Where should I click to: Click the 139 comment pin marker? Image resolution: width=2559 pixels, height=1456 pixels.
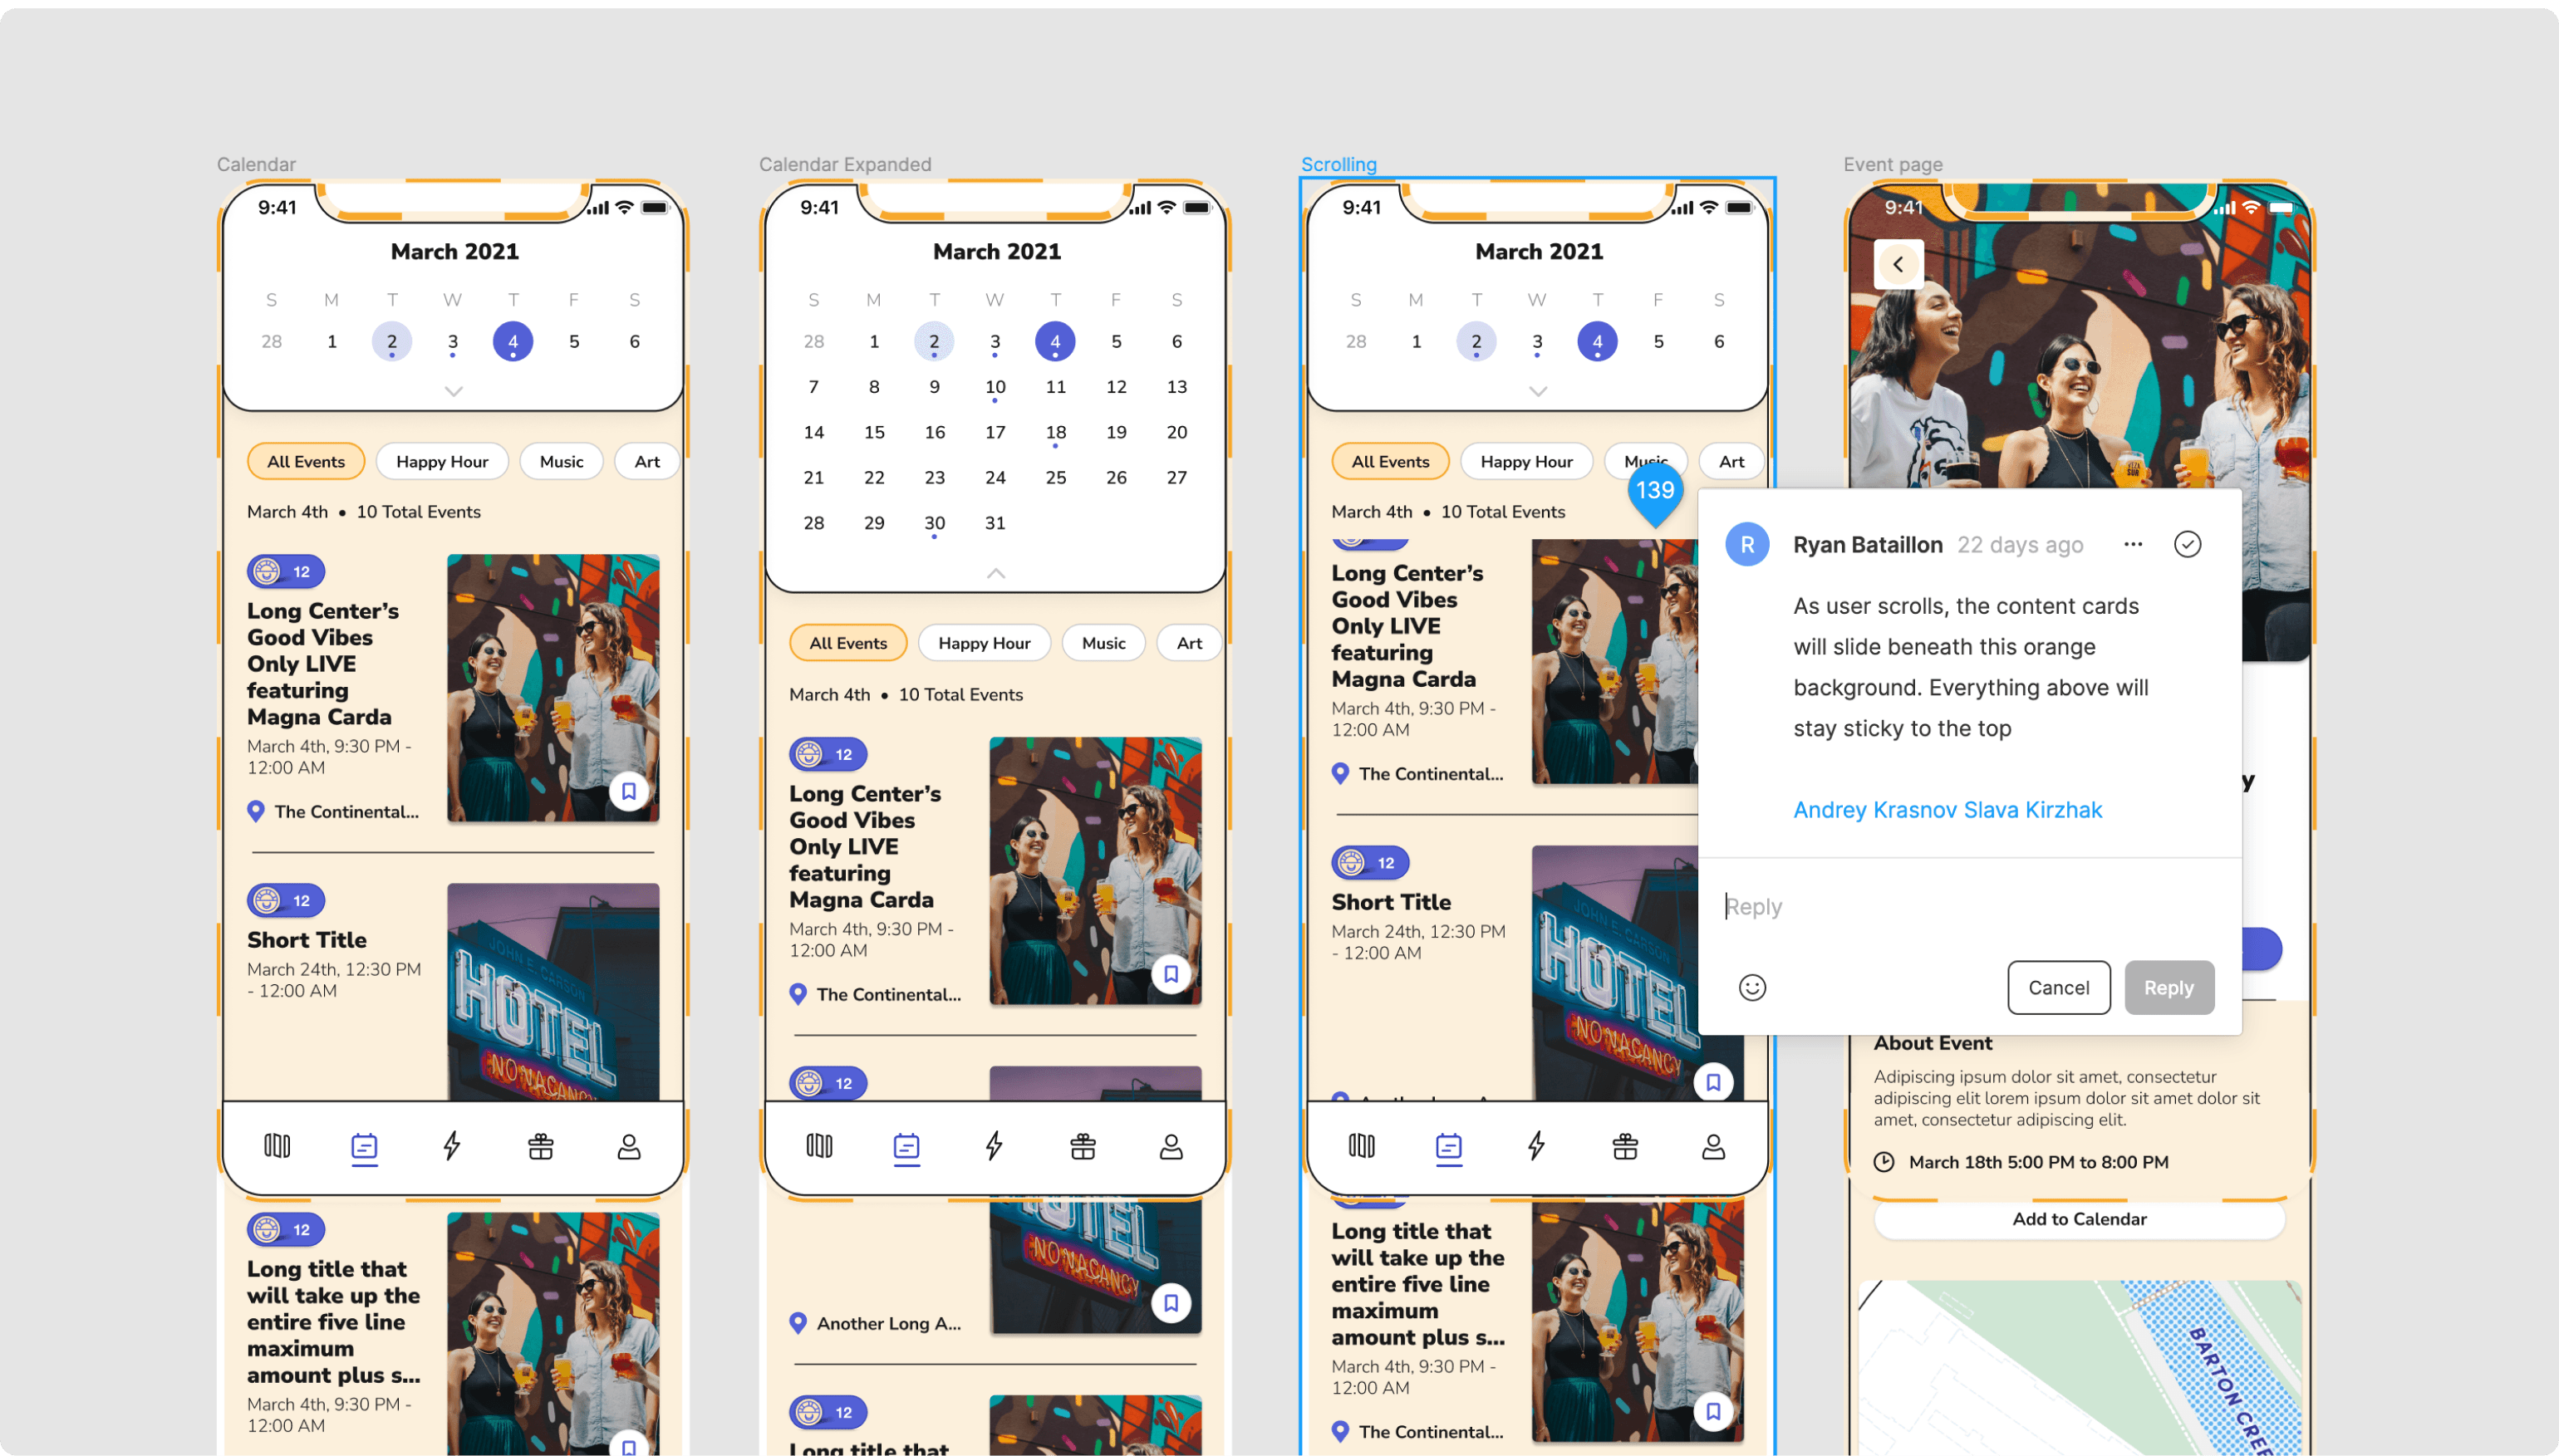[x=1655, y=491]
